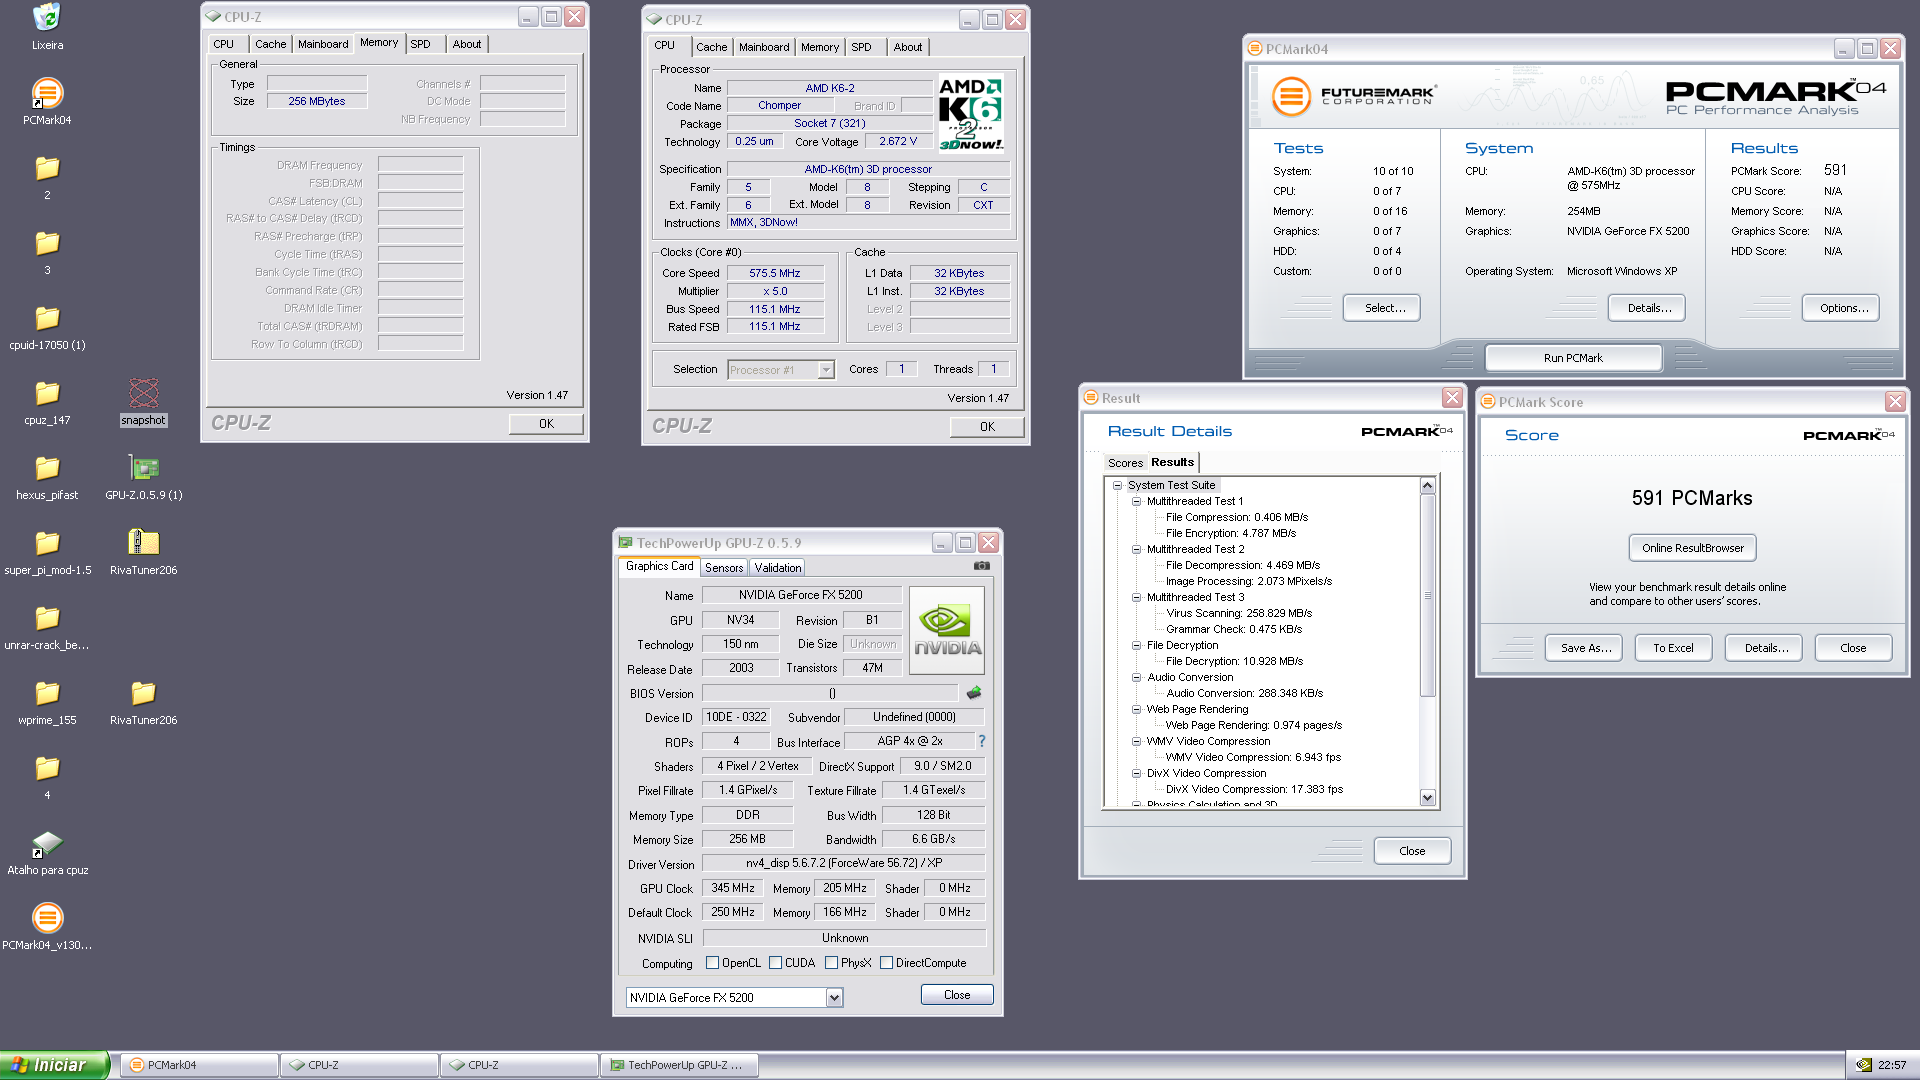The width and height of the screenshot is (1920, 1080).
Task: Click the system tray NVIDIA icon
Action: point(1863,1065)
